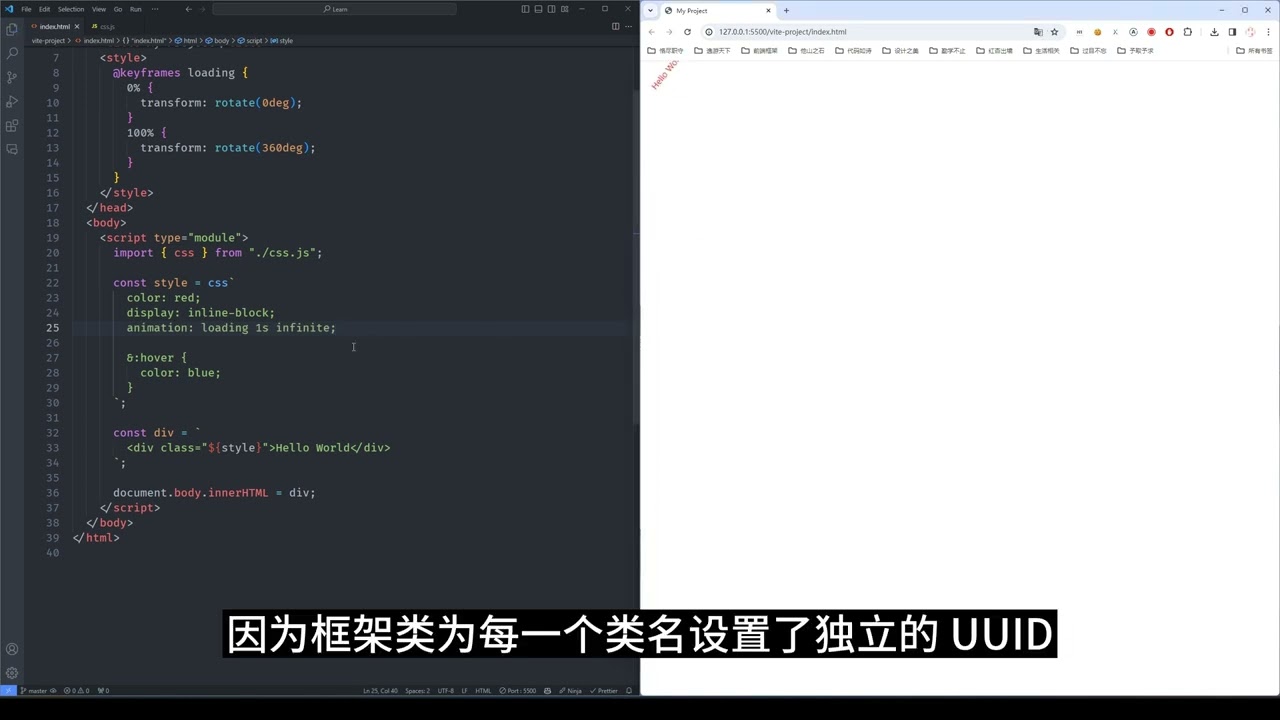The width and height of the screenshot is (1280, 720).
Task: Click the remote window indicator in status bar
Action: click(x=8, y=690)
